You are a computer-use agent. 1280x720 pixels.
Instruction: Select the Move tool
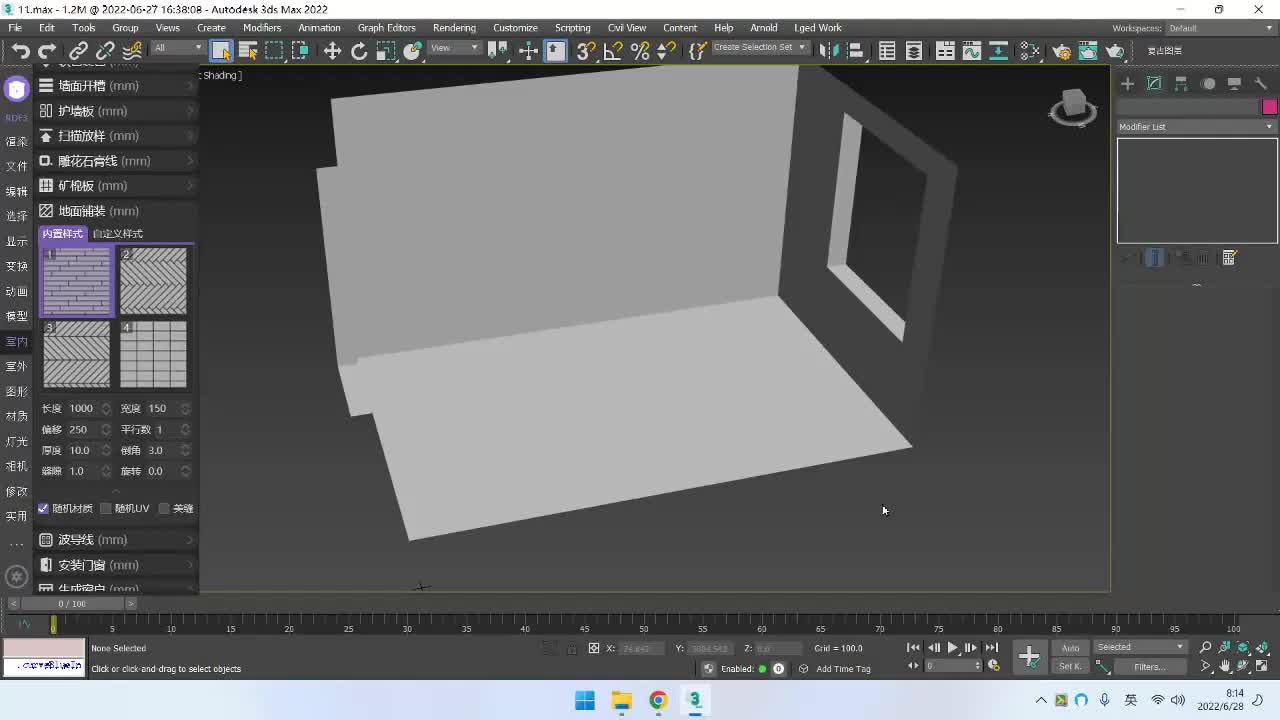coord(332,51)
